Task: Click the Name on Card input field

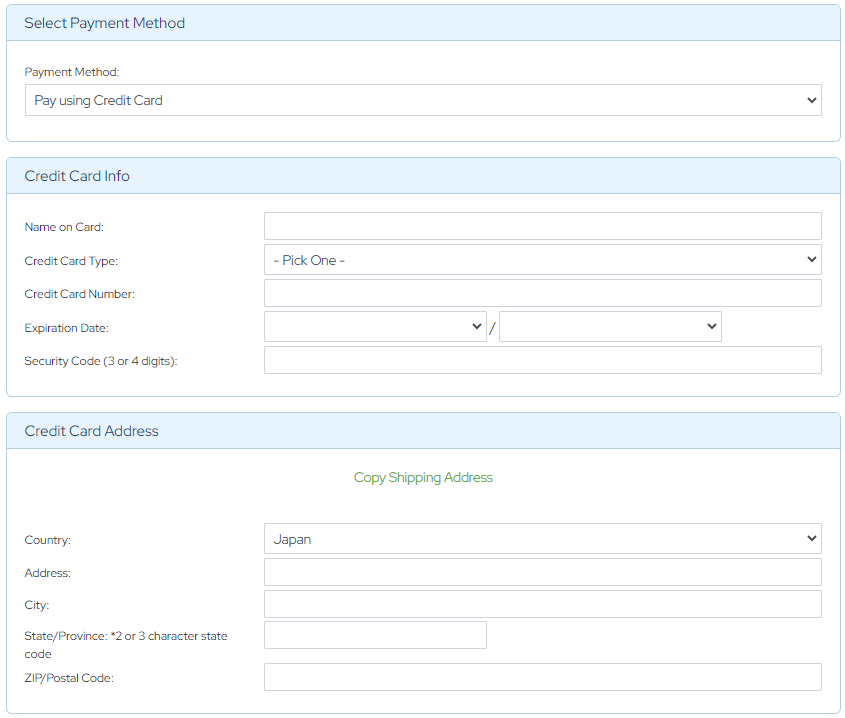Action: (x=542, y=226)
